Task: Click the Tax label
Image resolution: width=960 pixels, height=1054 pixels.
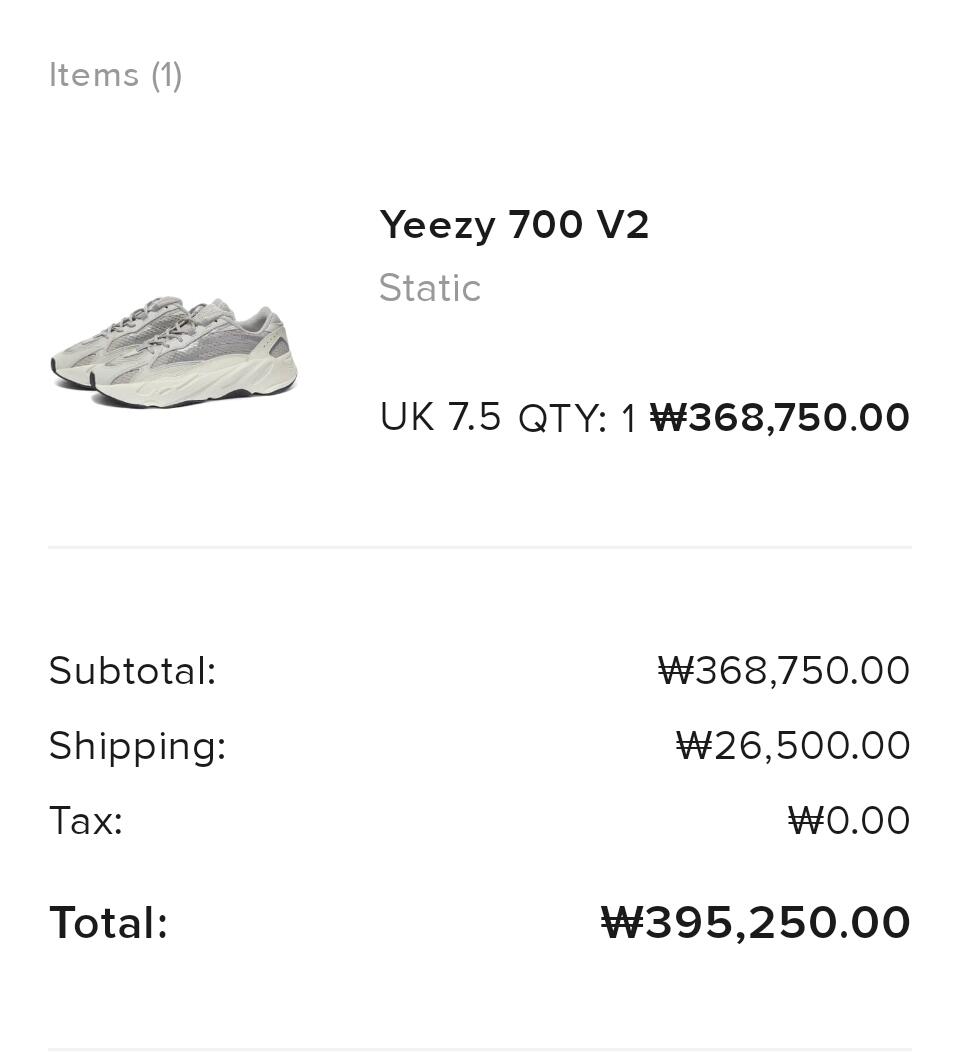Action: click(85, 821)
